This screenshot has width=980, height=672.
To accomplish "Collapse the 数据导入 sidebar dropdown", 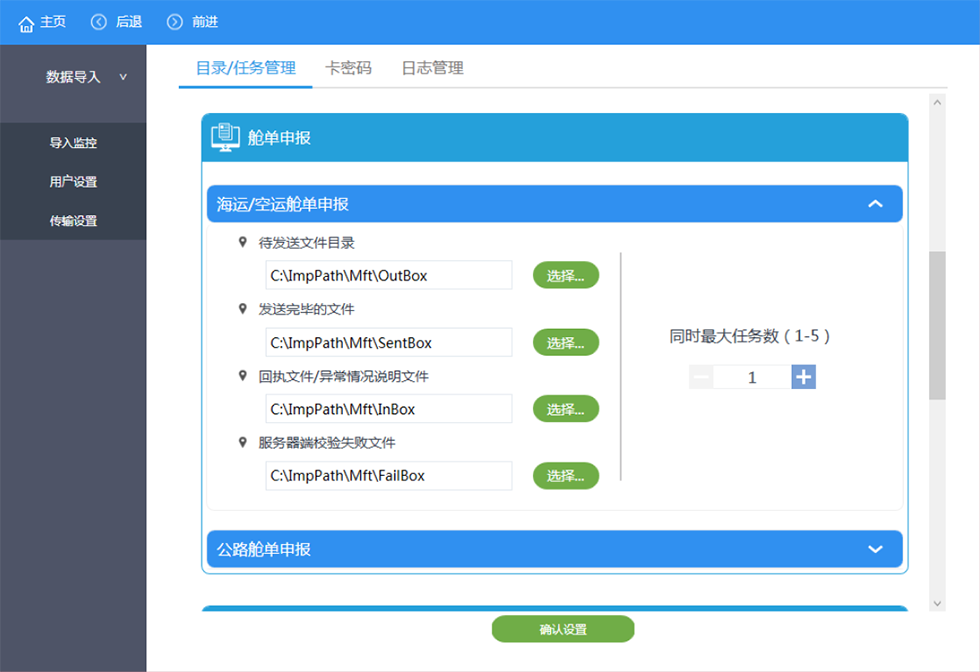I will click(x=122, y=76).
